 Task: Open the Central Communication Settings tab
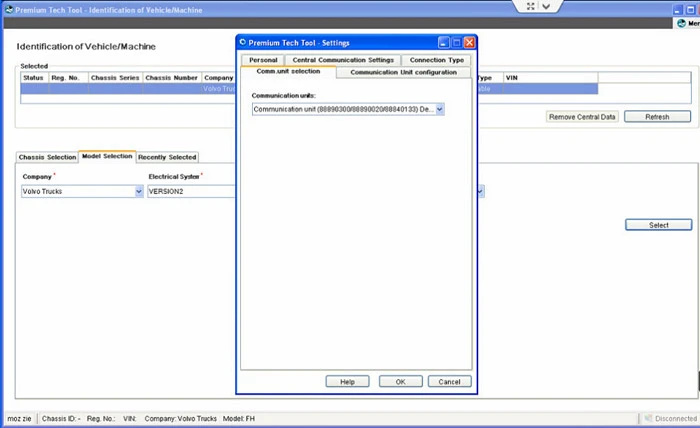point(343,60)
